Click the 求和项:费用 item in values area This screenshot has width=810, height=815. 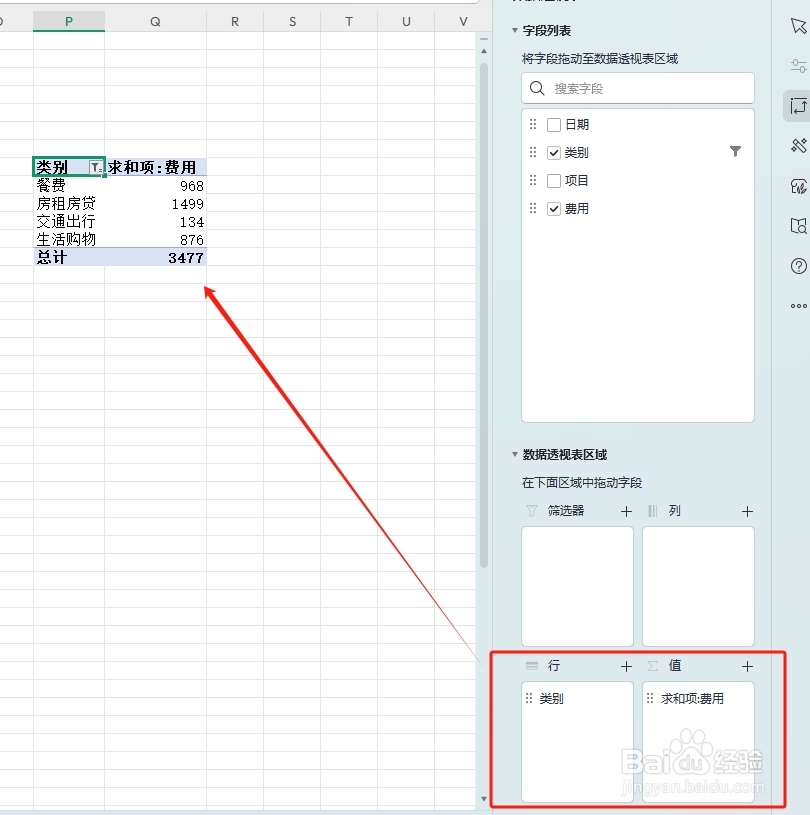(692, 698)
